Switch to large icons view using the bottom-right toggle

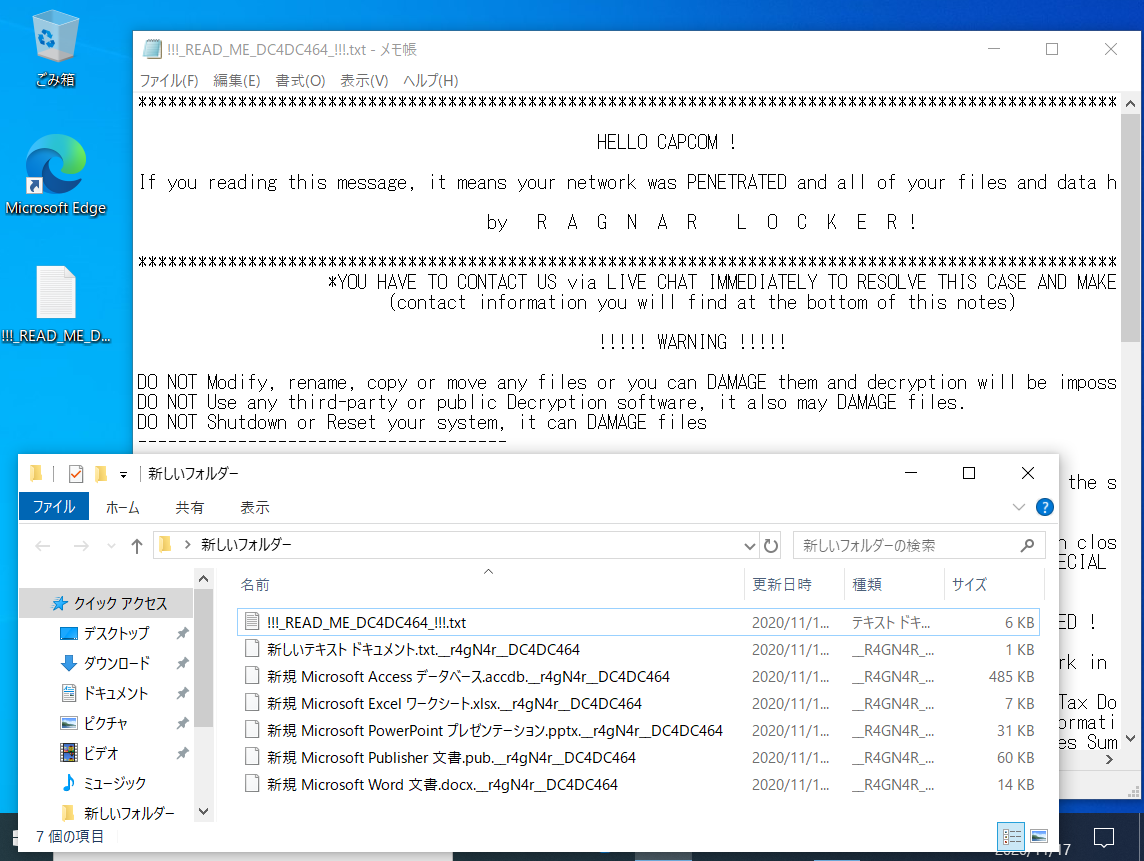click(1039, 836)
